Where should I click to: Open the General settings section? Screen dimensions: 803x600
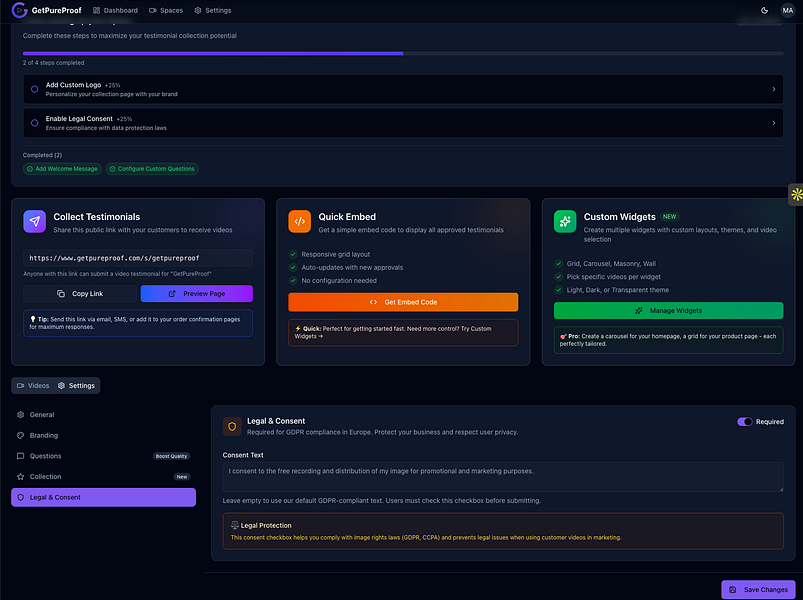tap(103, 415)
